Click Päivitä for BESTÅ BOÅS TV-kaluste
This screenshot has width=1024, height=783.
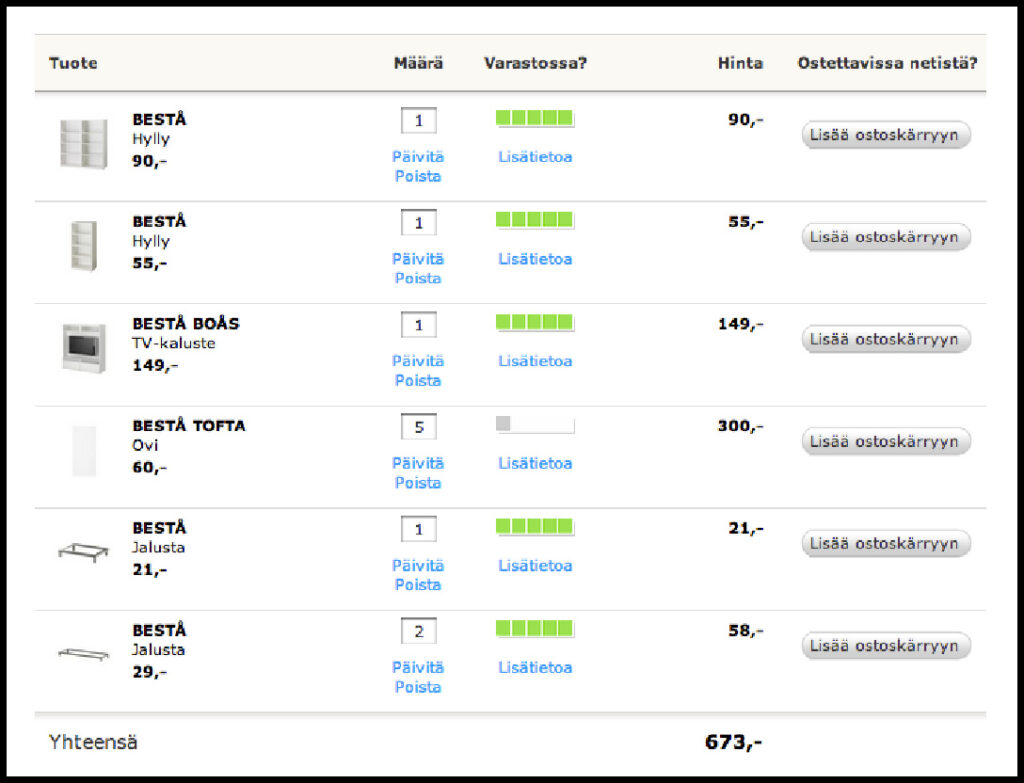[418, 360]
